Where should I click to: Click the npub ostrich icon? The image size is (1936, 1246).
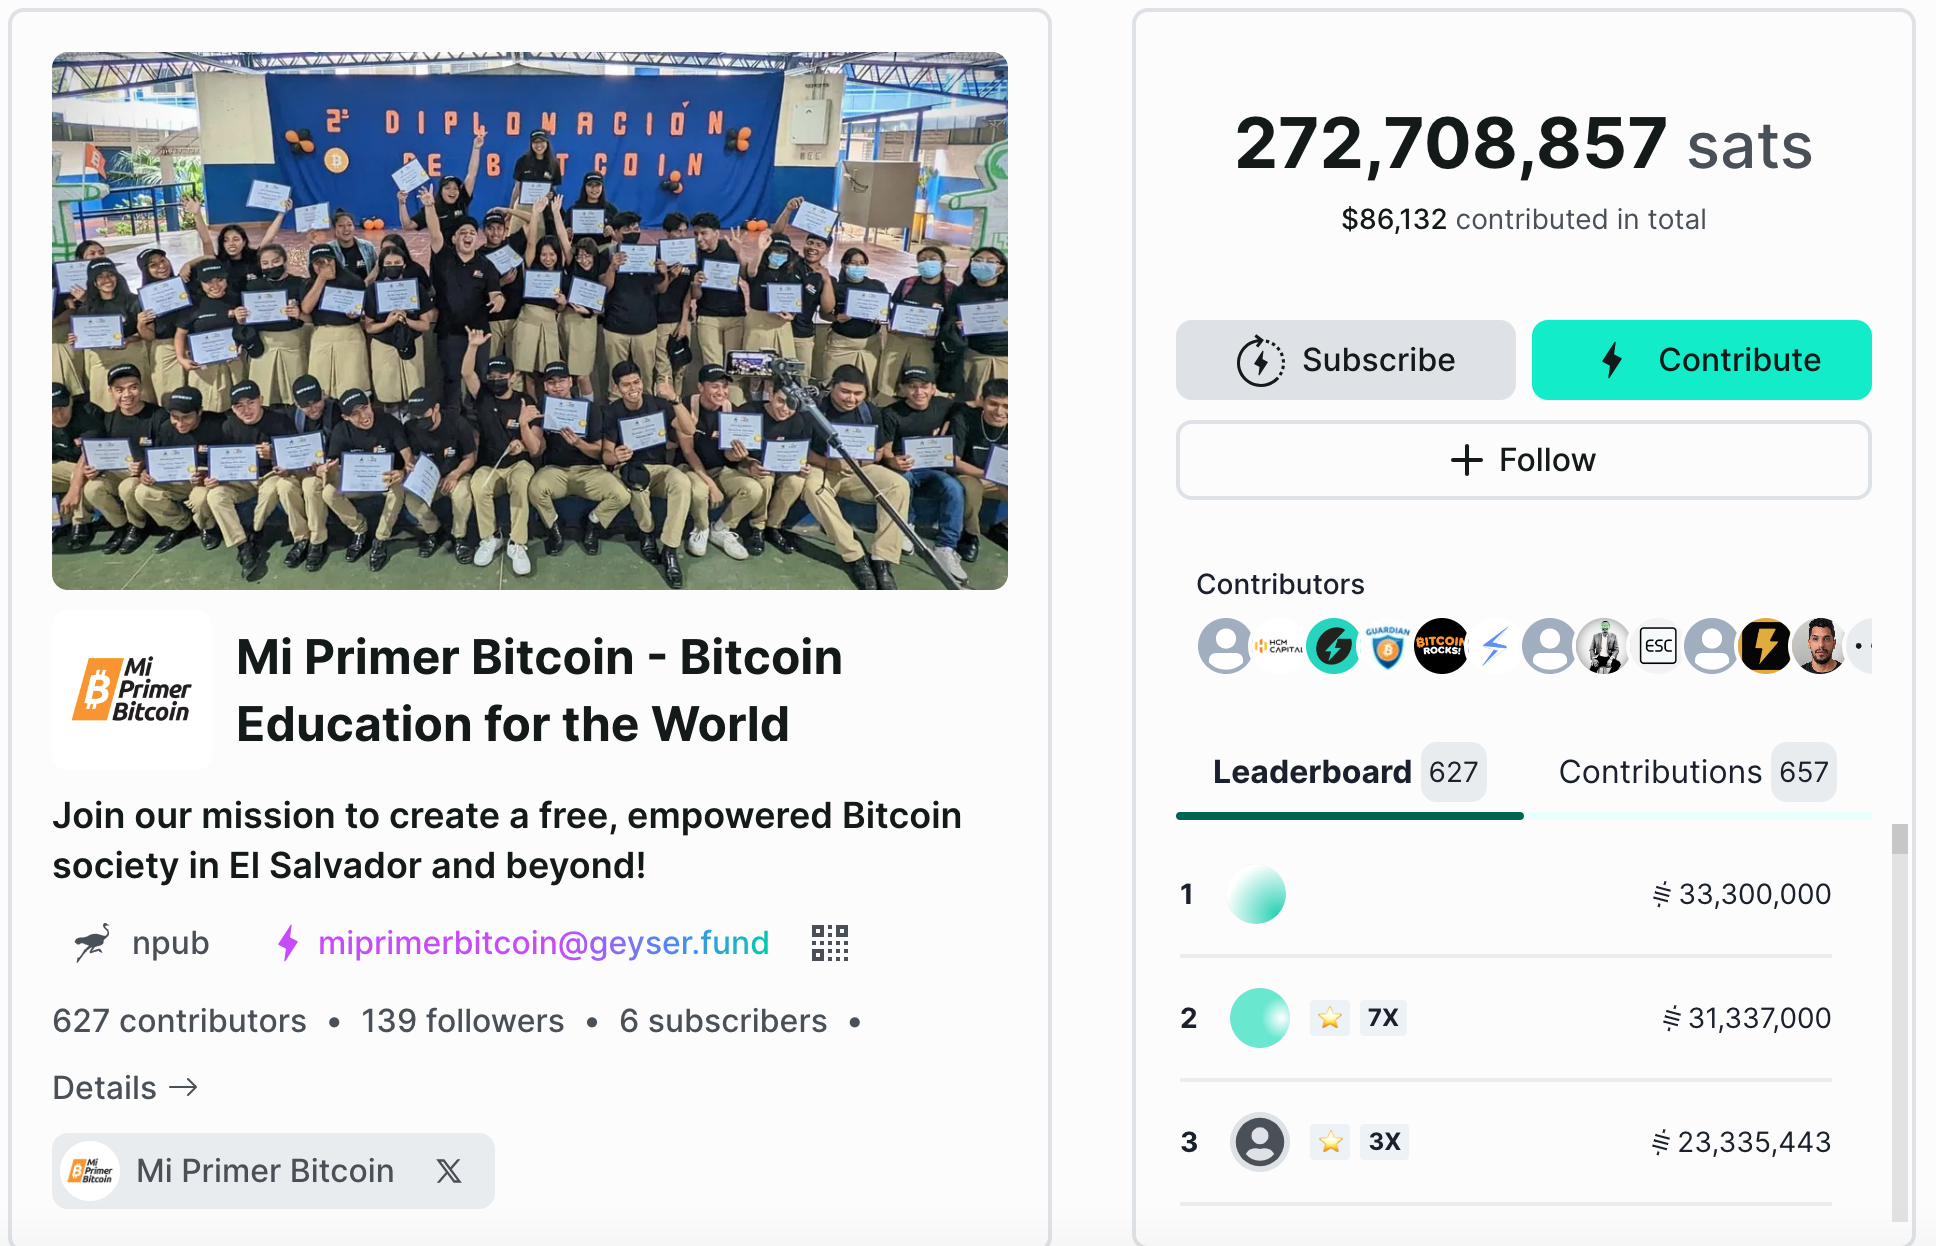coord(92,943)
